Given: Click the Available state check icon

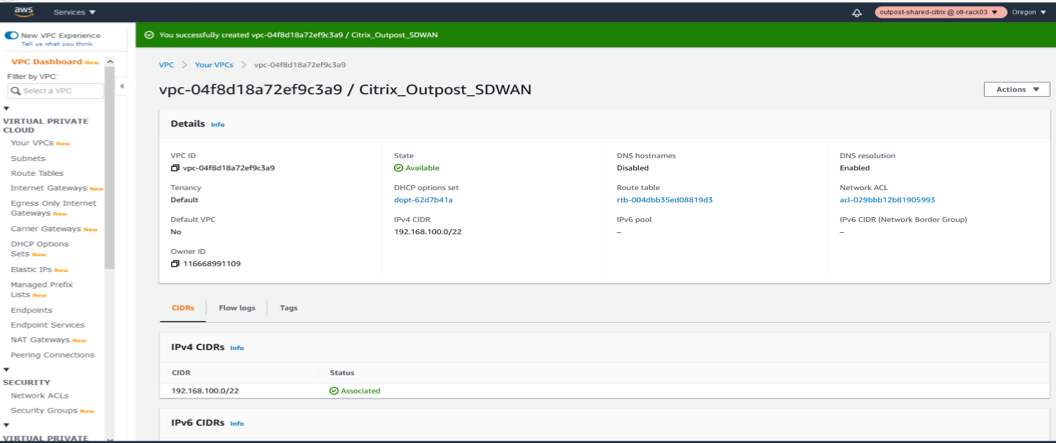Looking at the screenshot, I should coord(398,168).
